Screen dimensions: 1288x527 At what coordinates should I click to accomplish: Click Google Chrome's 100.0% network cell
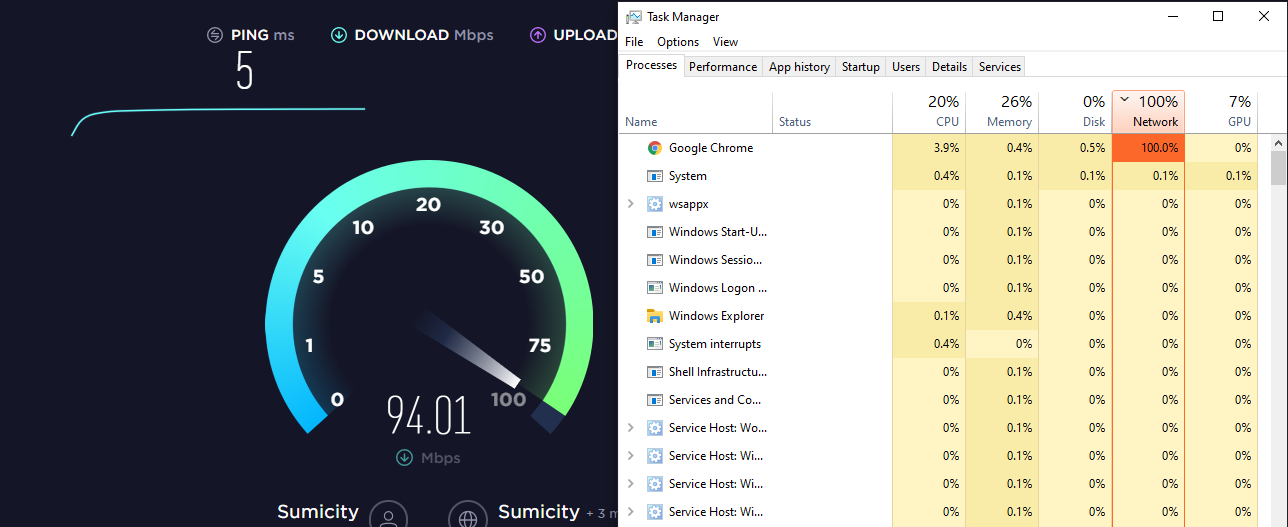coord(1148,148)
